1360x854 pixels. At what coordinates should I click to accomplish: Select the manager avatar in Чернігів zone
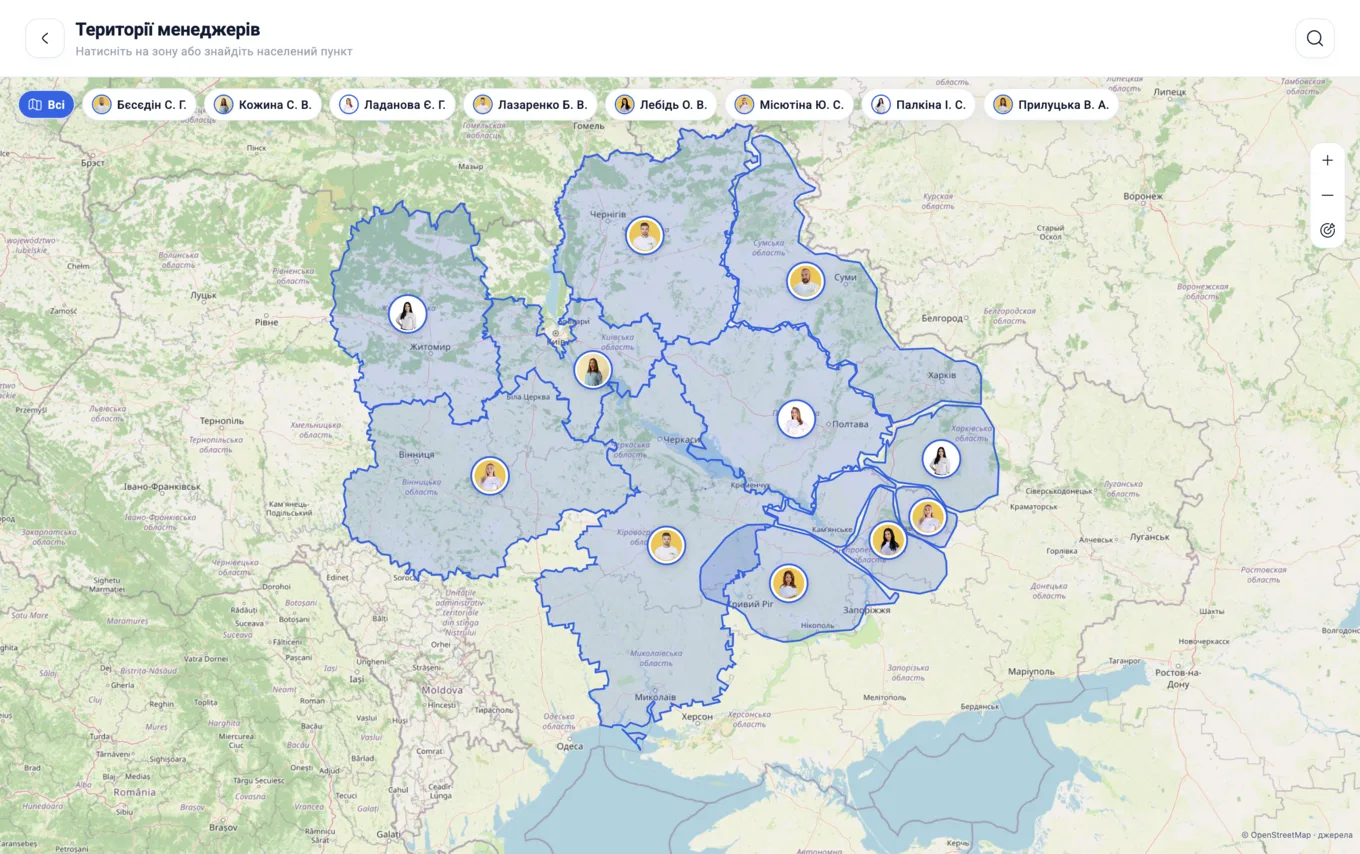645,236
